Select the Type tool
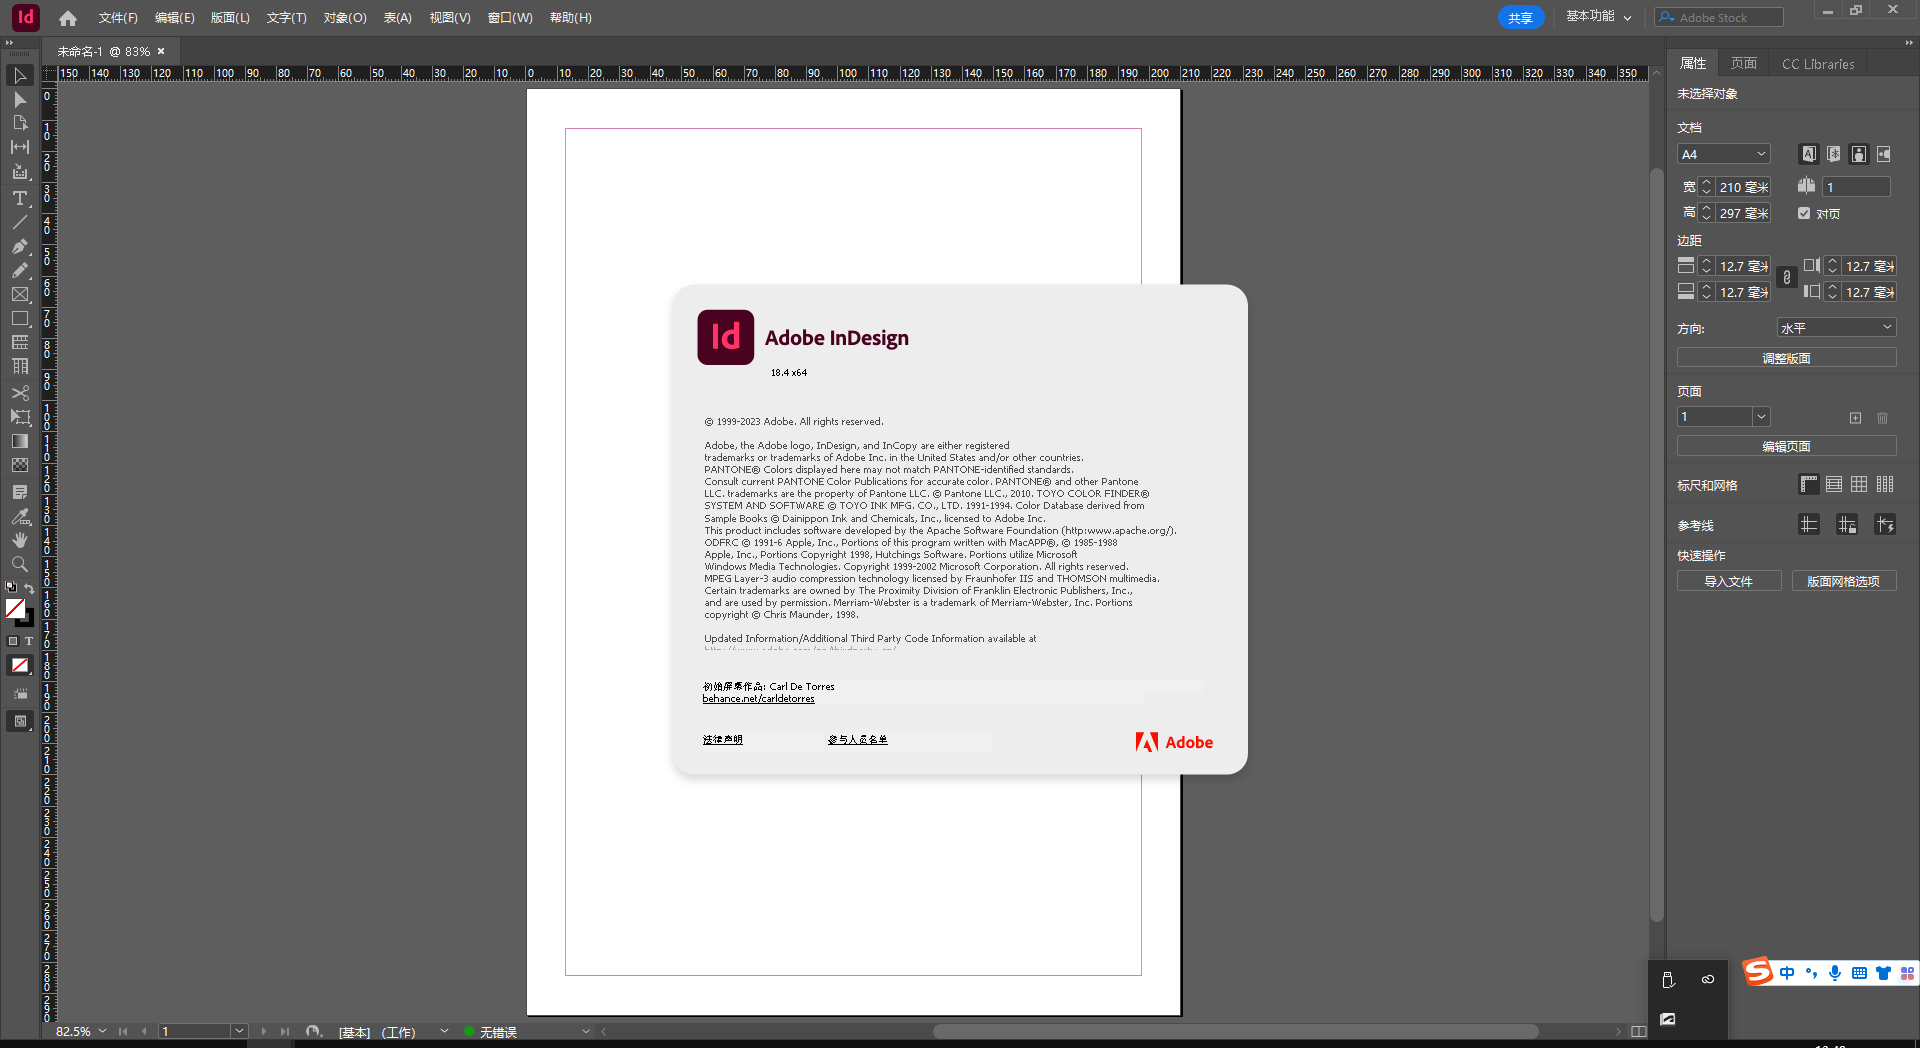Image resolution: width=1920 pixels, height=1048 pixels. (20, 199)
